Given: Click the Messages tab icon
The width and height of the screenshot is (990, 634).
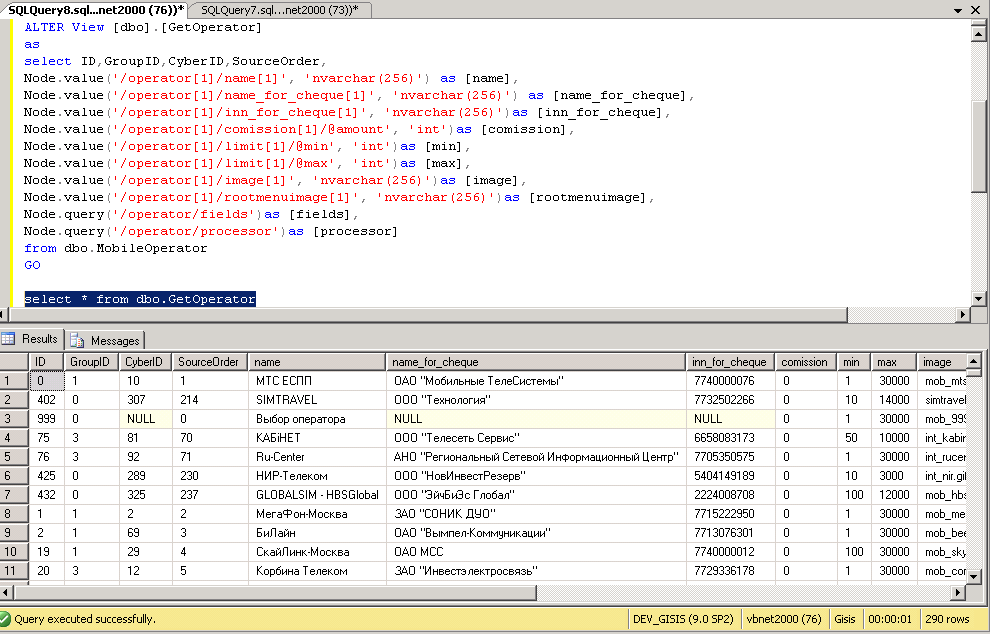Looking at the screenshot, I should [x=77, y=341].
